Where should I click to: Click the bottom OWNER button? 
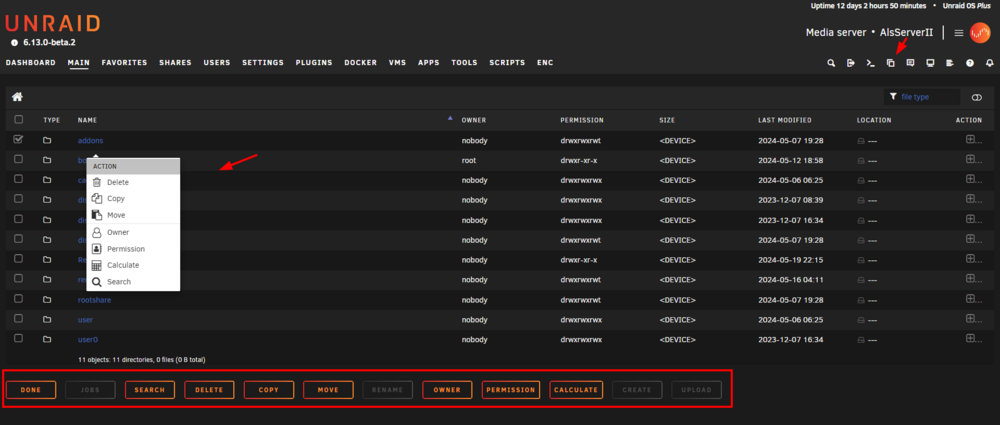click(447, 390)
